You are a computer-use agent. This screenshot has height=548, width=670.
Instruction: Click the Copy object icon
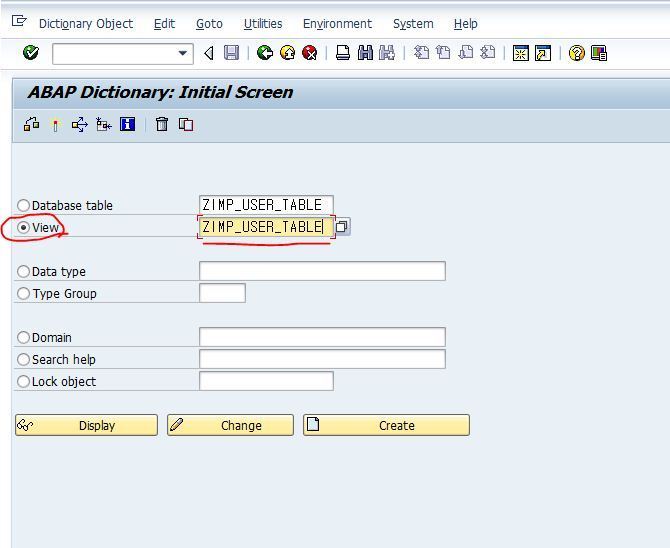coord(186,124)
